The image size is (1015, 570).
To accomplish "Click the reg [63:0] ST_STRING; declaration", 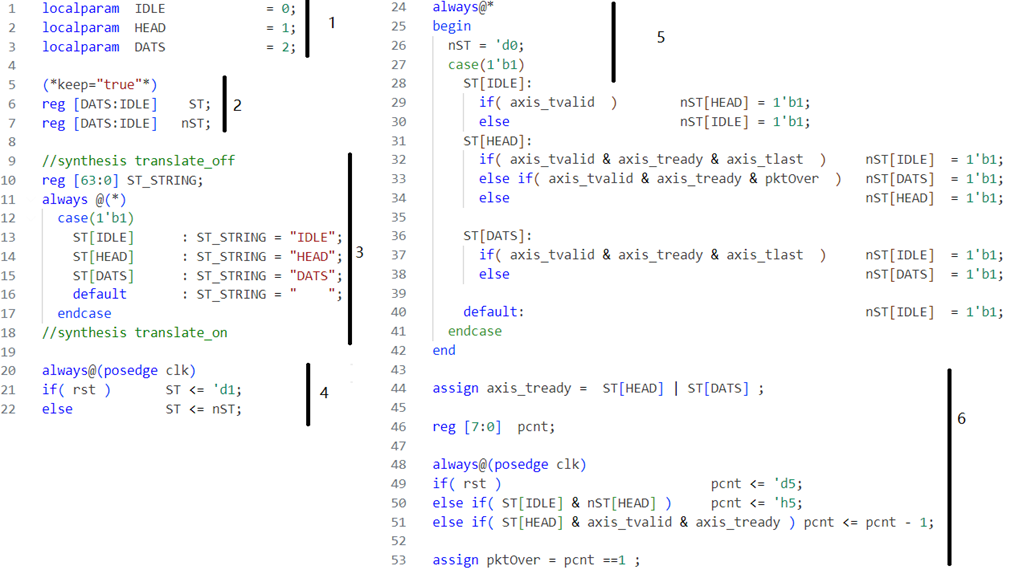I will 122,180.
